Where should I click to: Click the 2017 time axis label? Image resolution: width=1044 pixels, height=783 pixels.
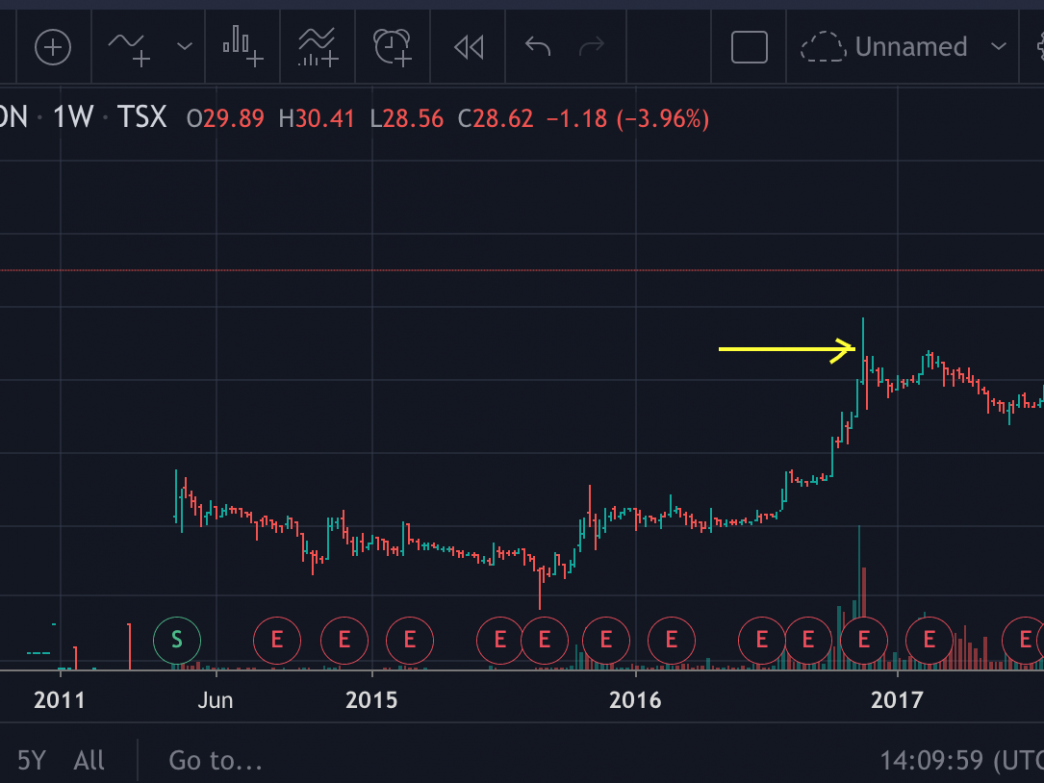tap(897, 700)
